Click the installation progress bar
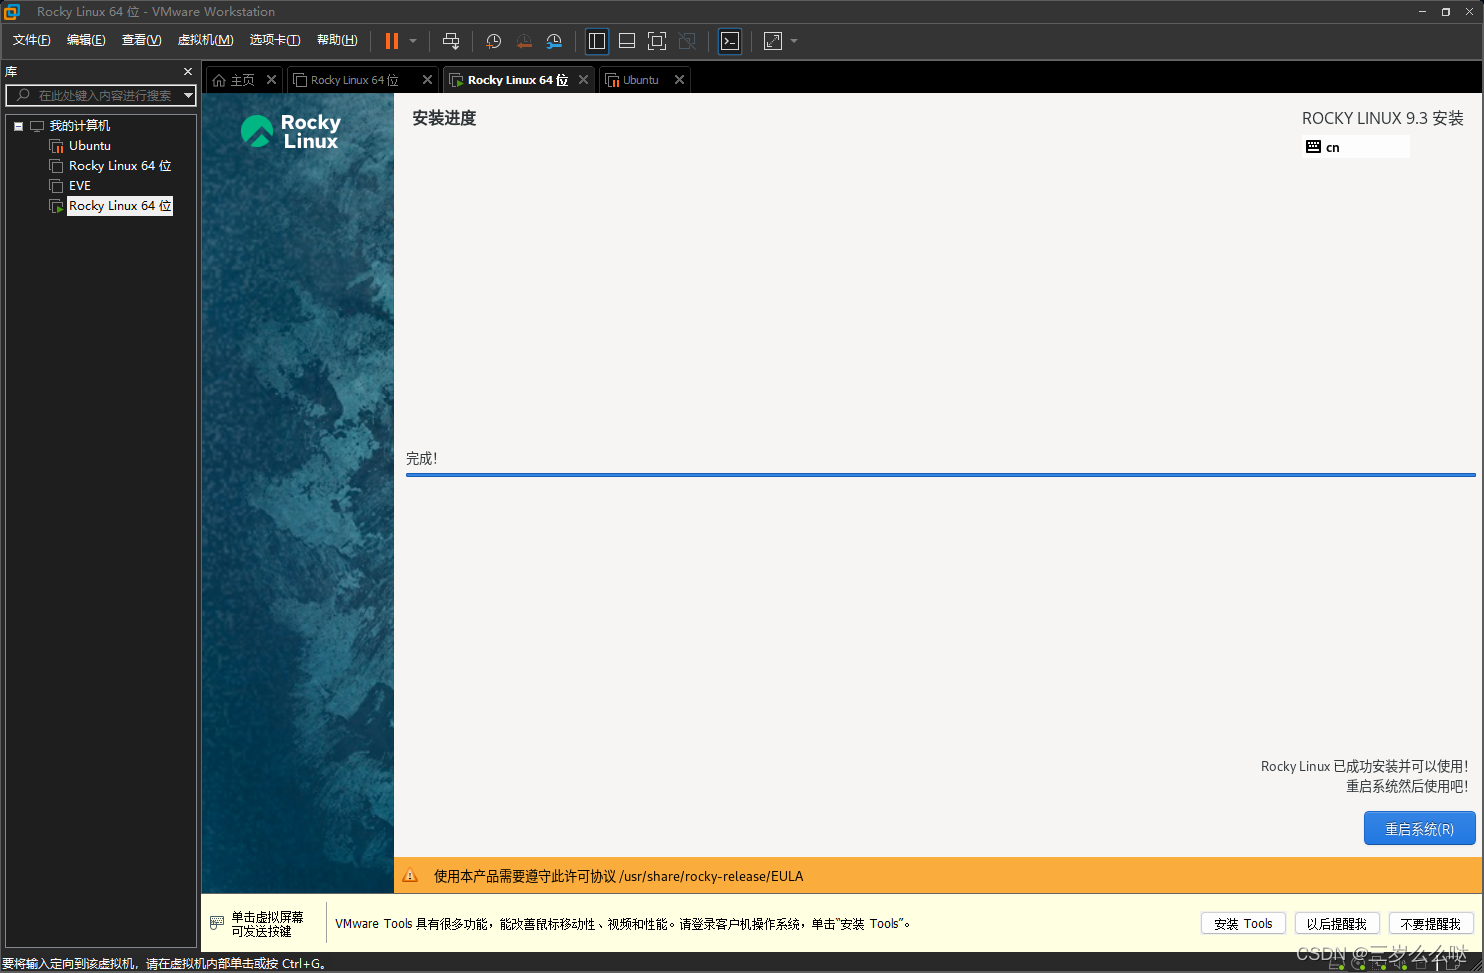Viewport: 1484px width, 973px height. 940,475
